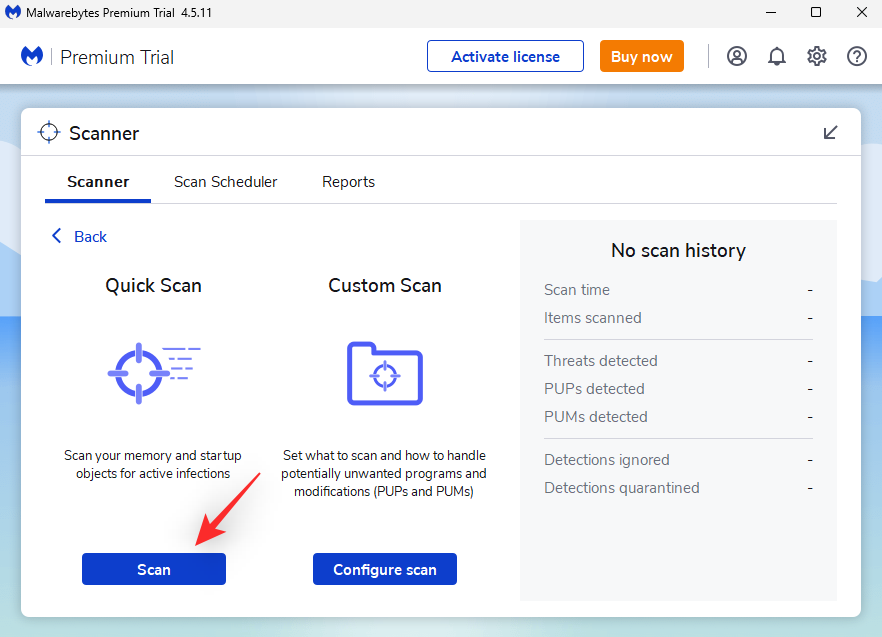The image size is (882, 637).
Task: Click the Malwarebytes logo in header
Action: pos(32,56)
